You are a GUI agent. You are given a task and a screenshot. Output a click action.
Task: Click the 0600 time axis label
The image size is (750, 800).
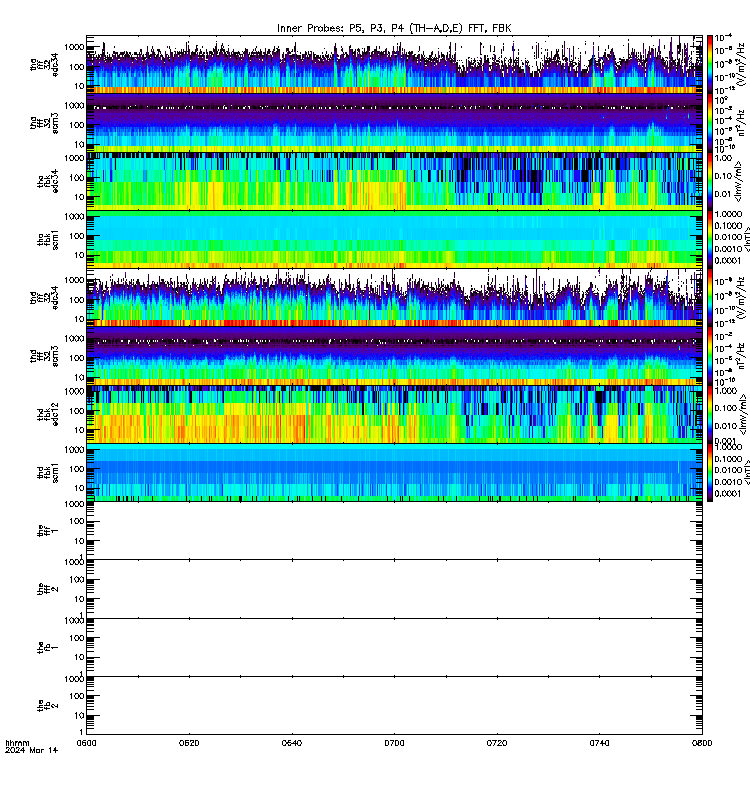point(87,743)
